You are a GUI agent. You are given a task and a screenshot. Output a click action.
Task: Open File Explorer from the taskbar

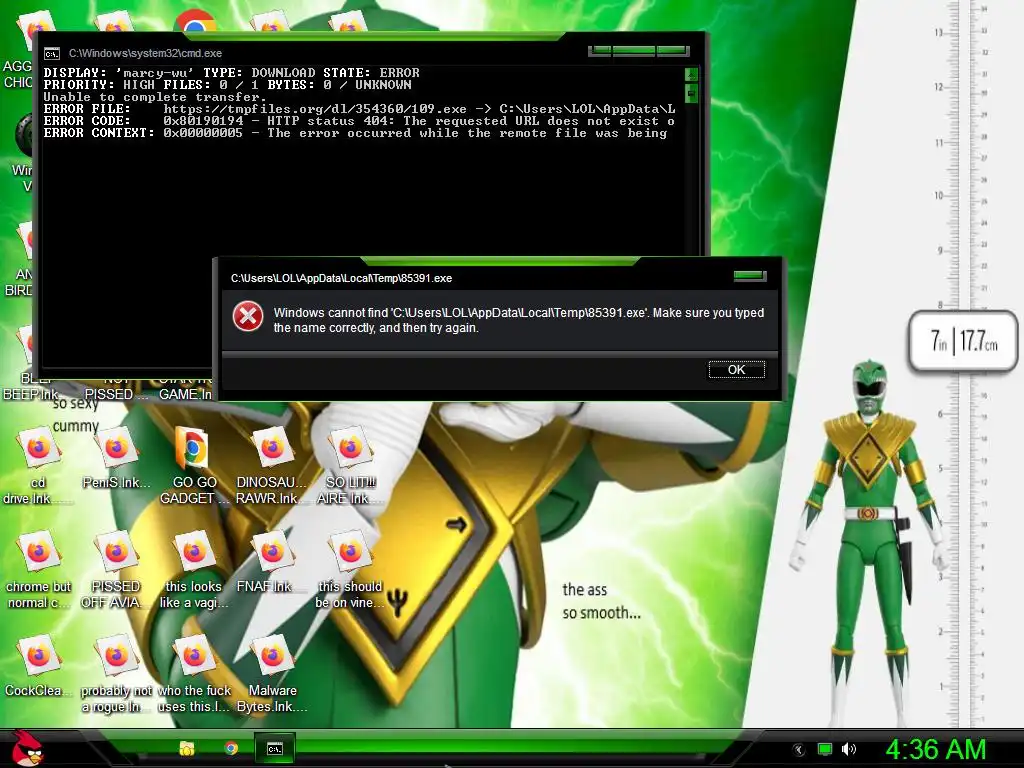tap(187, 748)
